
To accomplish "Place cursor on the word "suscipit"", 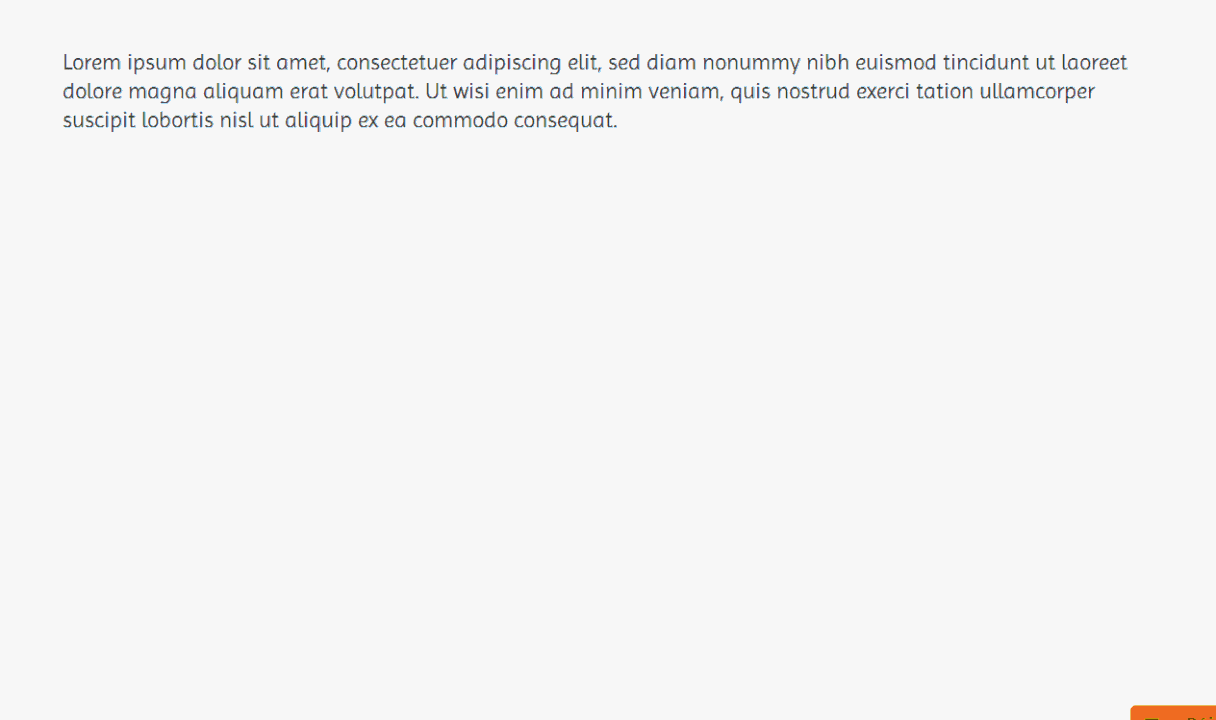I will click(99, 121).
